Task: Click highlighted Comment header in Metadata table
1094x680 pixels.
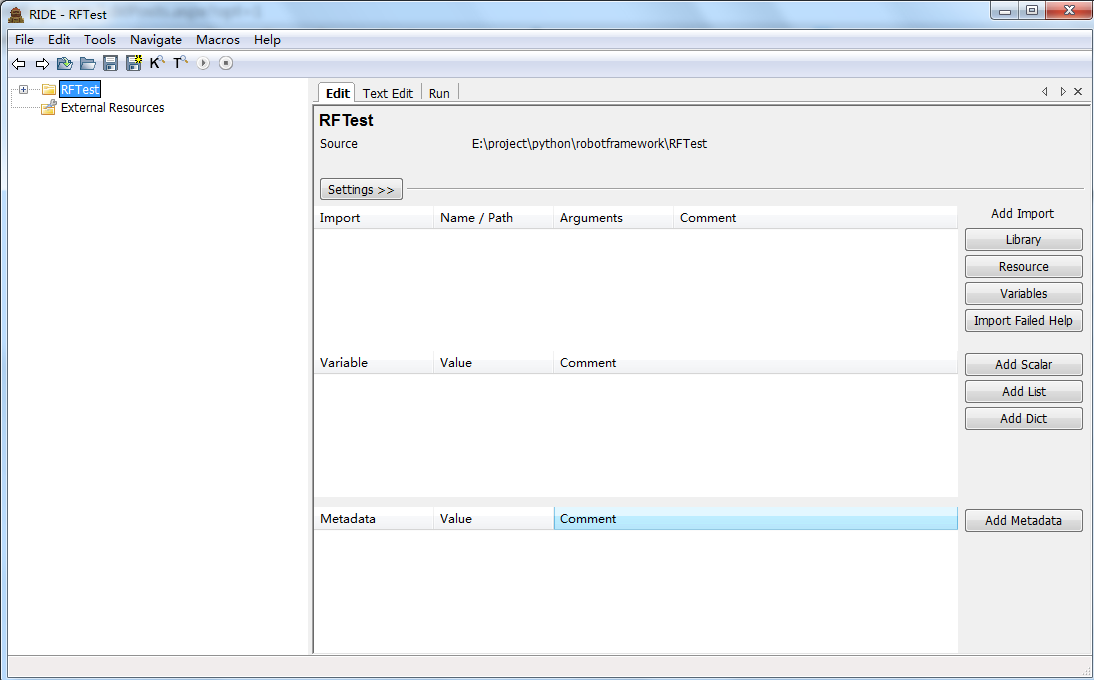Action: point(756,518)
